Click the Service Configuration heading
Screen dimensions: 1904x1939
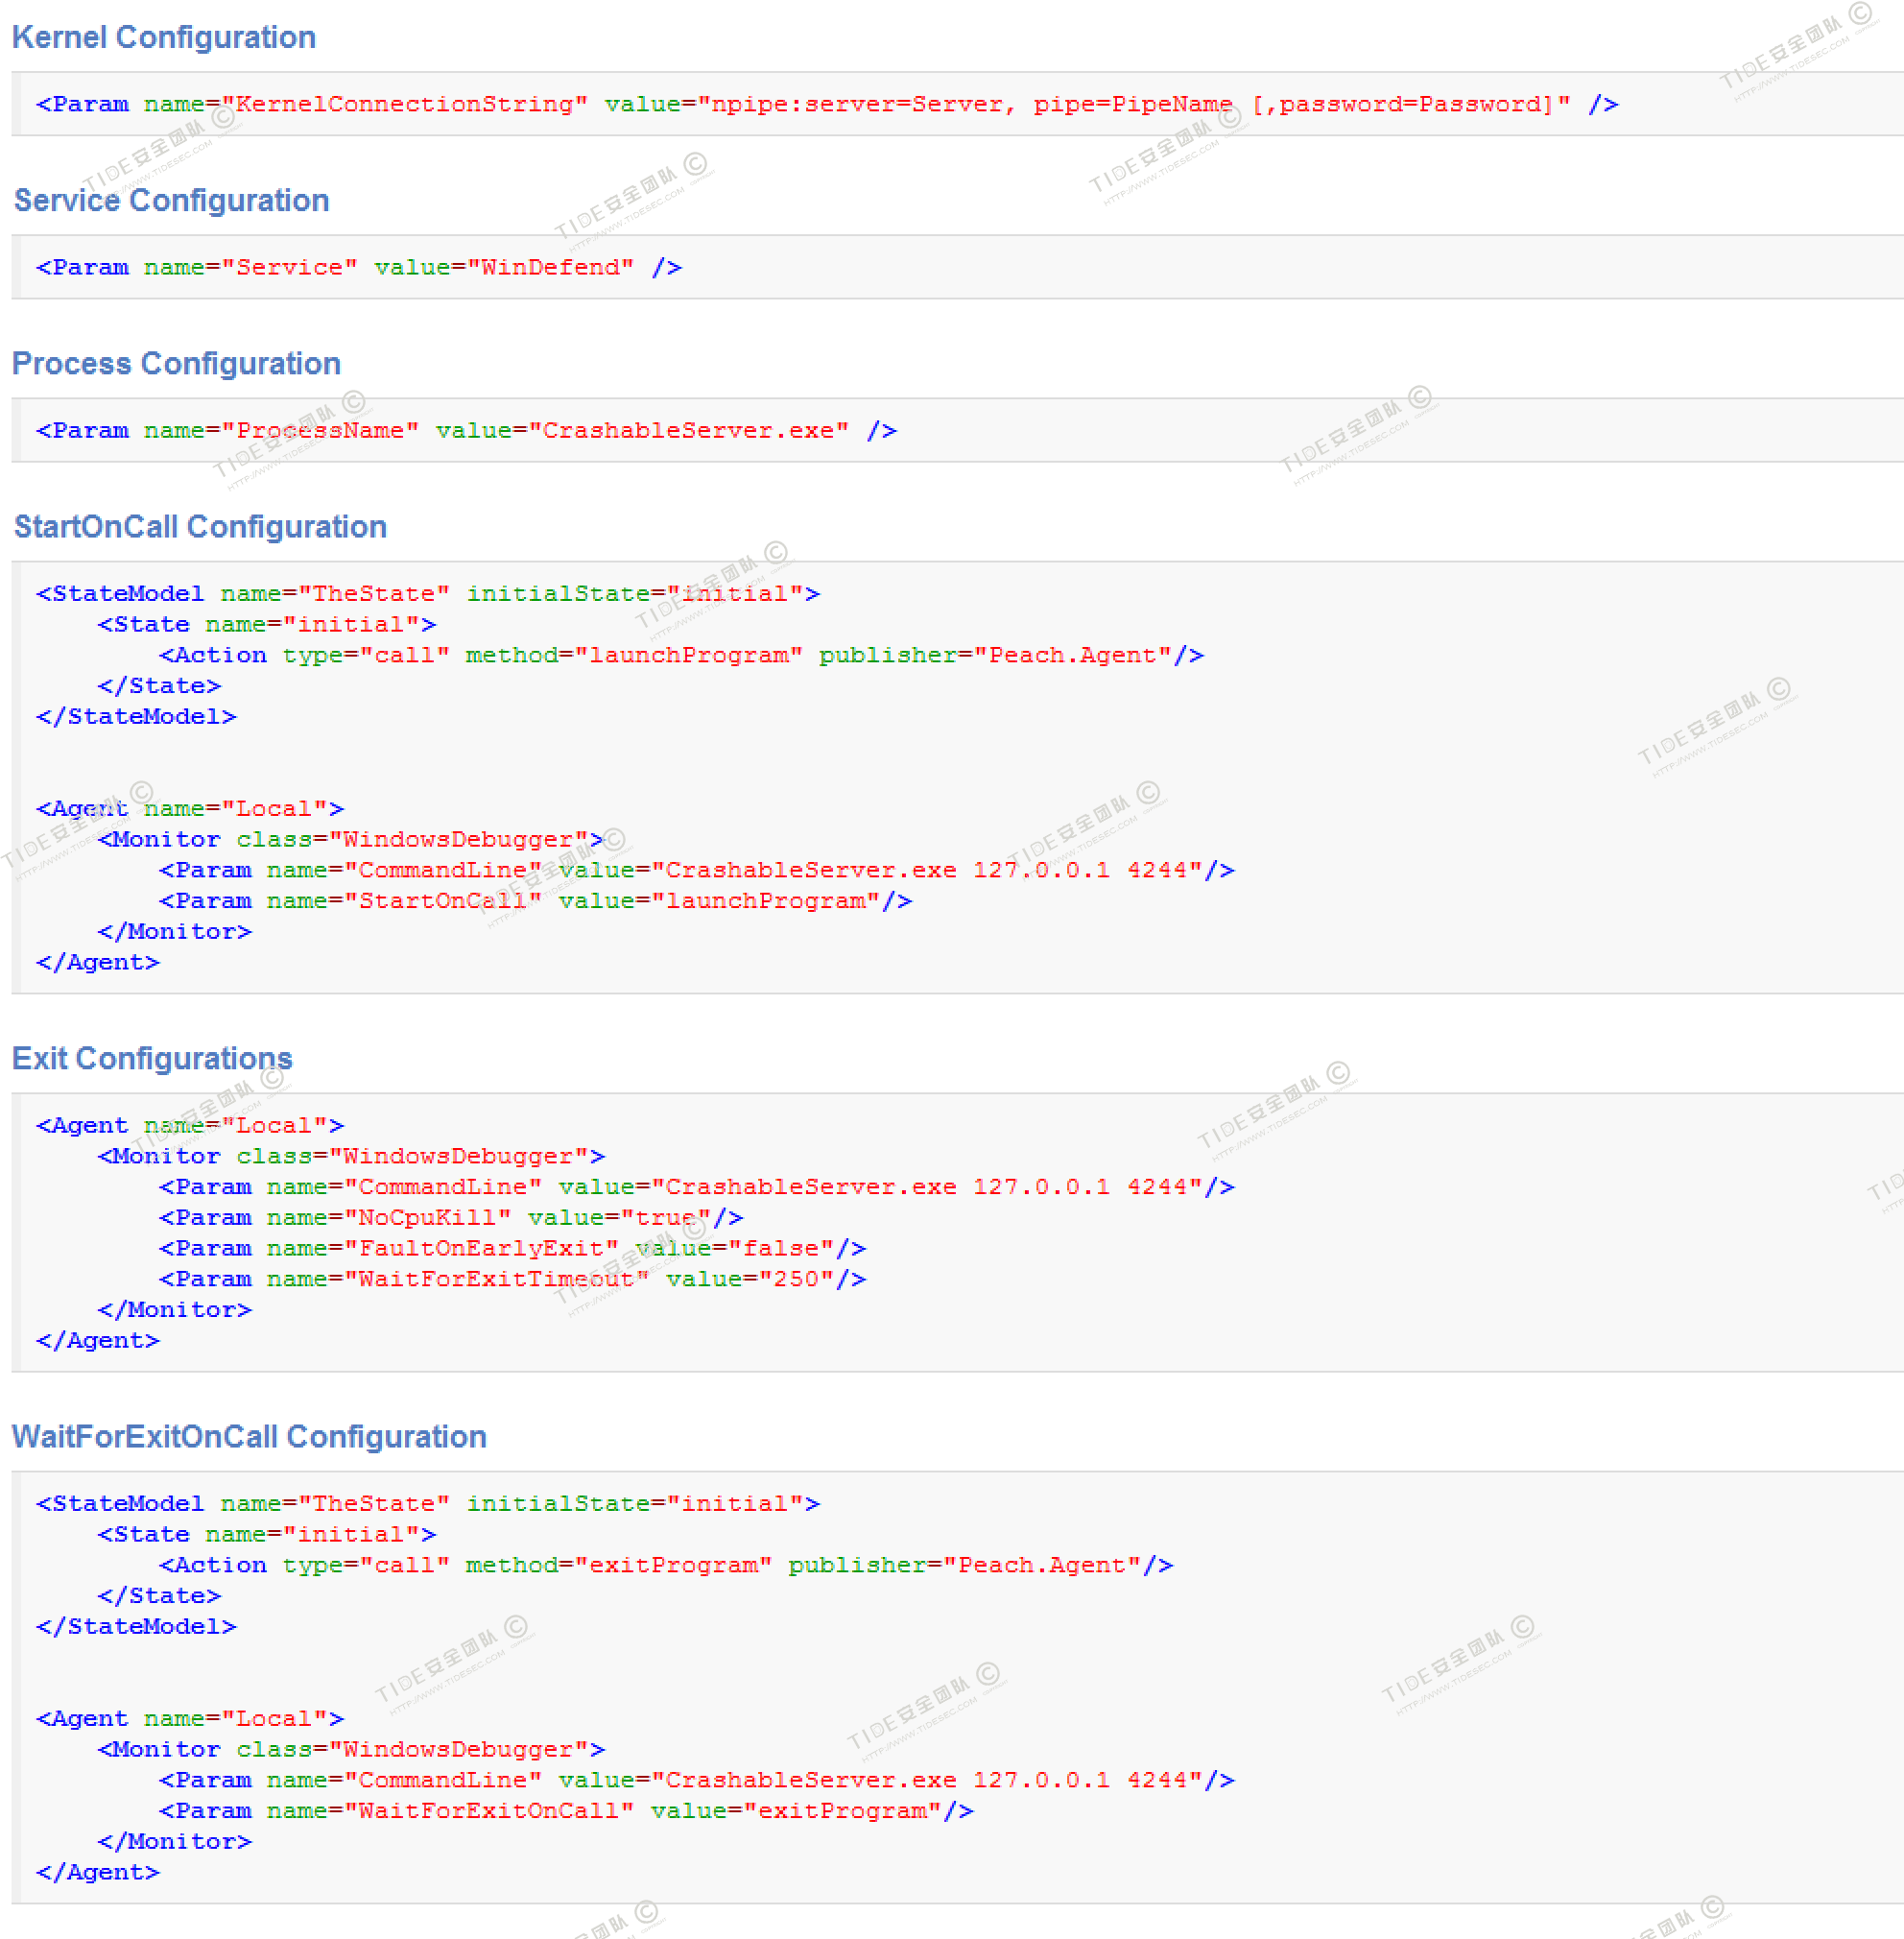171,200
